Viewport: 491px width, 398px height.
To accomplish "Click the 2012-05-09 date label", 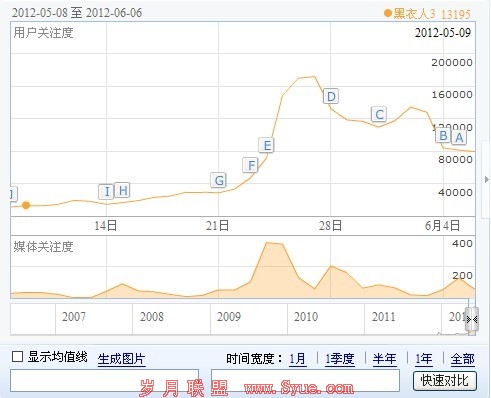I will click(443, 33).
